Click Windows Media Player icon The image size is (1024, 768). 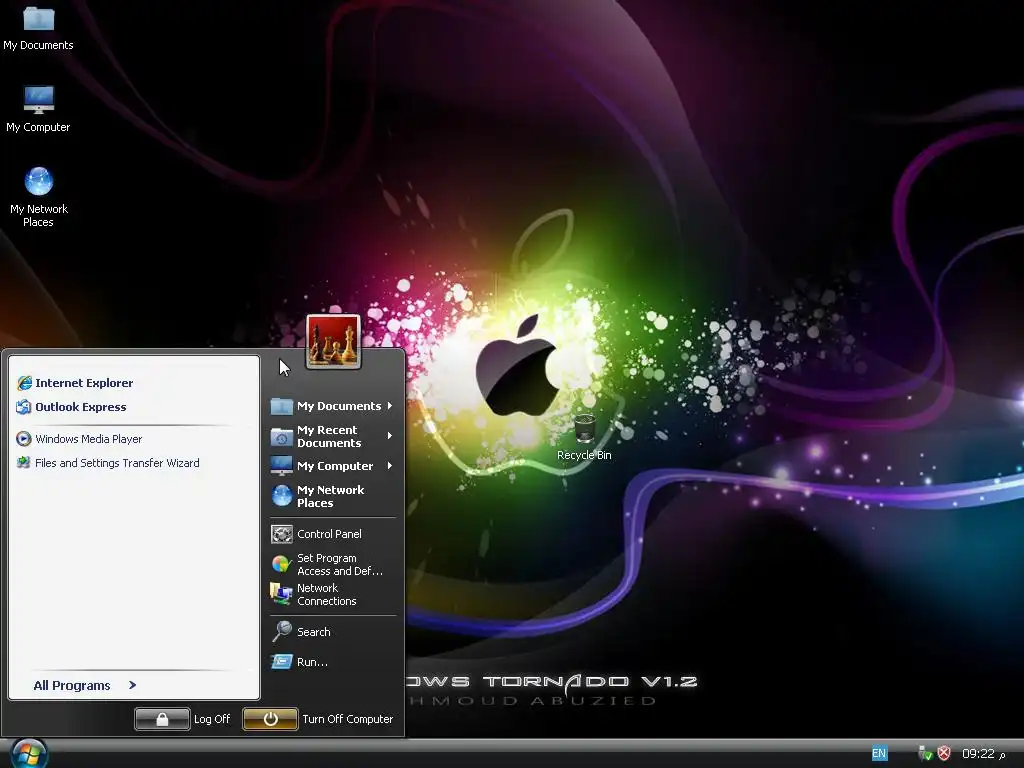point(24,439)
